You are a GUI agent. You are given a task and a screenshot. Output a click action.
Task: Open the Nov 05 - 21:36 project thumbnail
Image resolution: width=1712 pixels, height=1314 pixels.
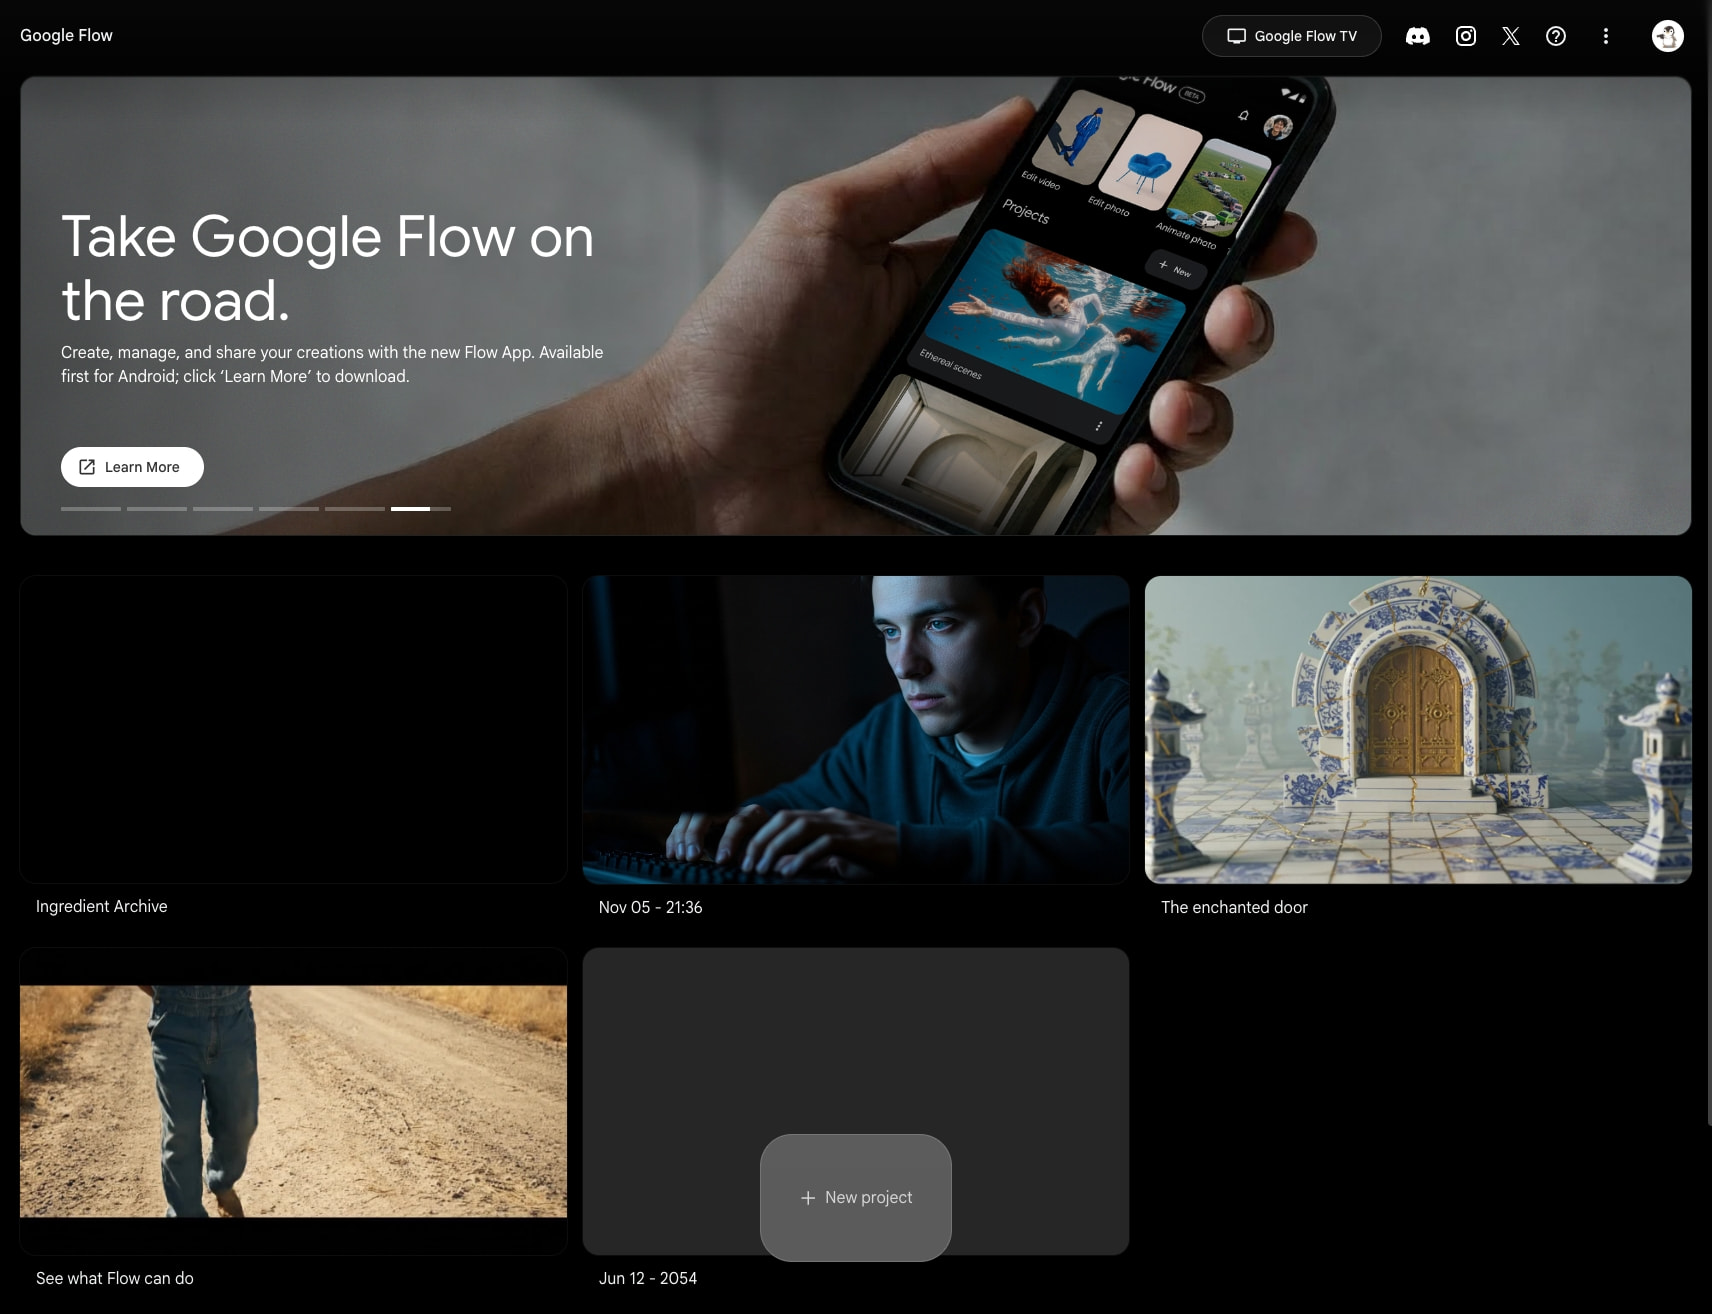(x=856, y=729)
